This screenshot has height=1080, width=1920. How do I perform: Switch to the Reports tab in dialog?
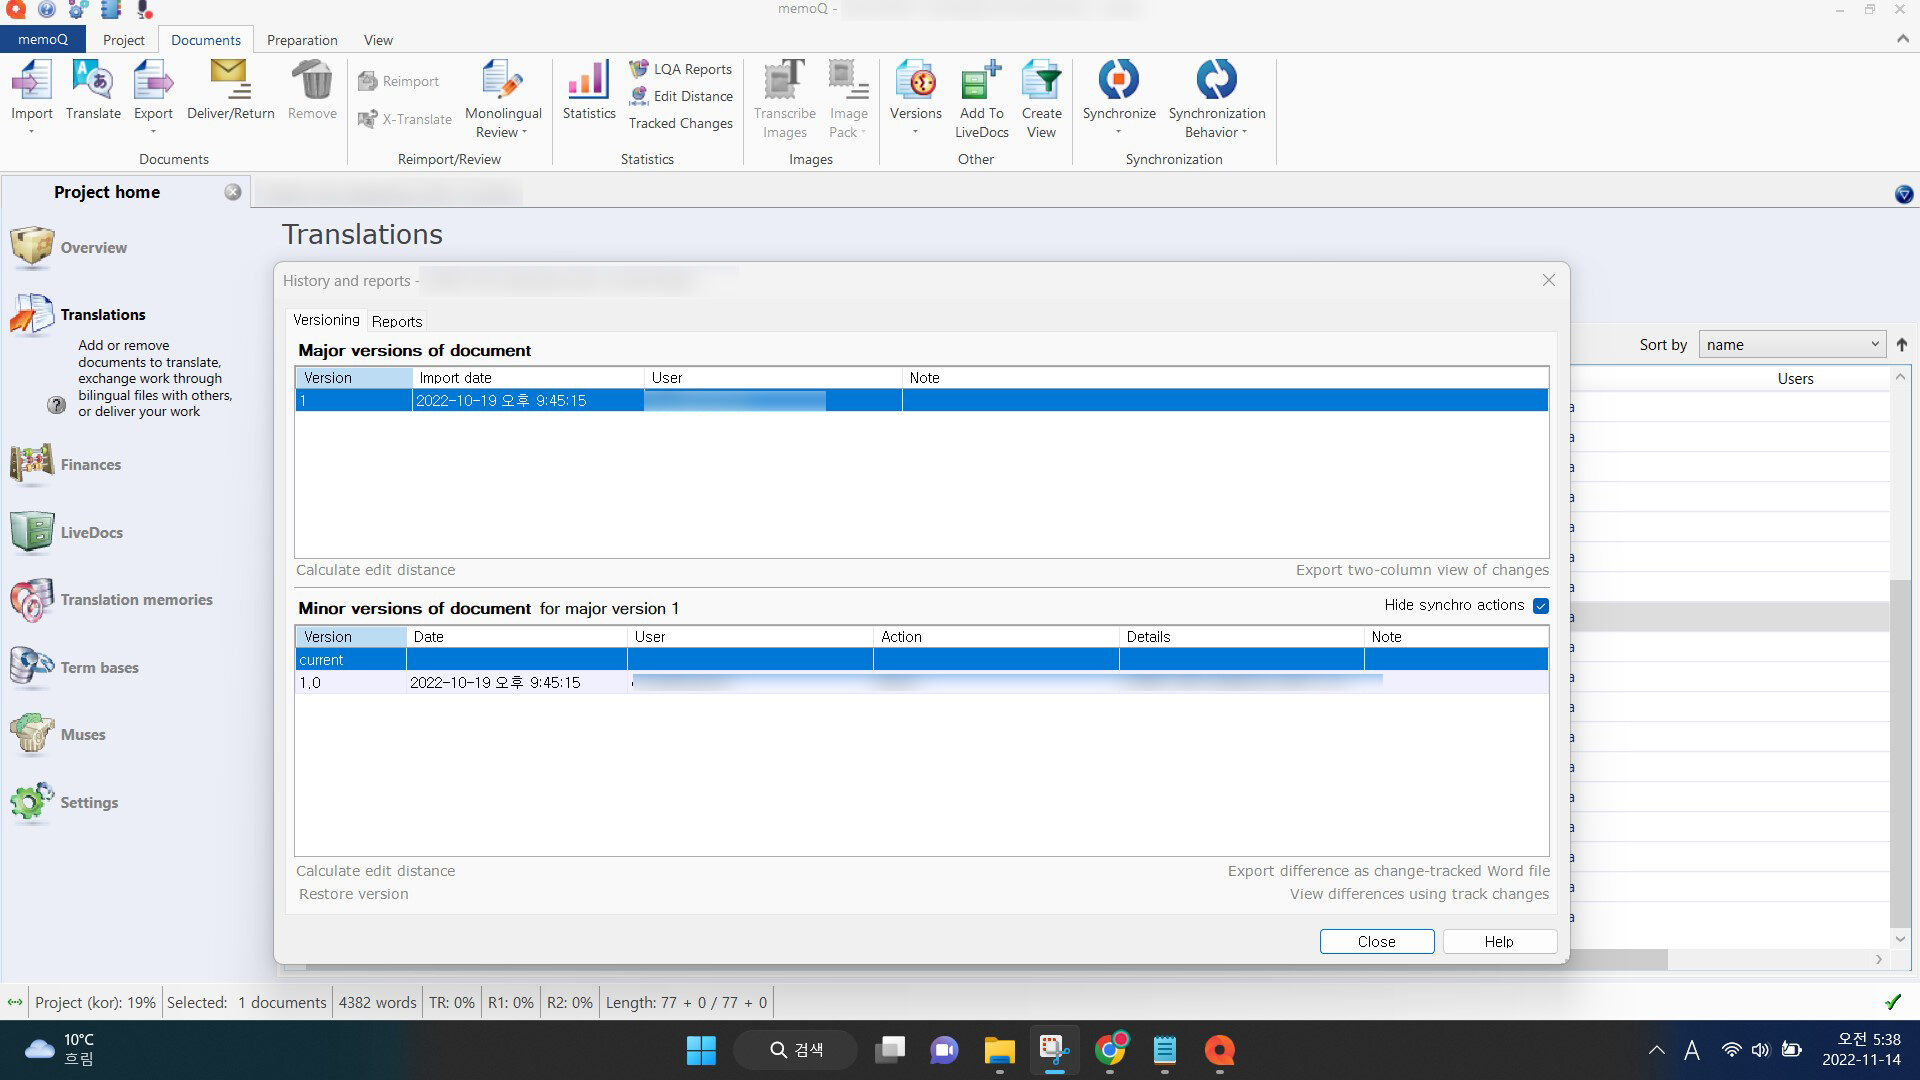click(x=397, y=321)
